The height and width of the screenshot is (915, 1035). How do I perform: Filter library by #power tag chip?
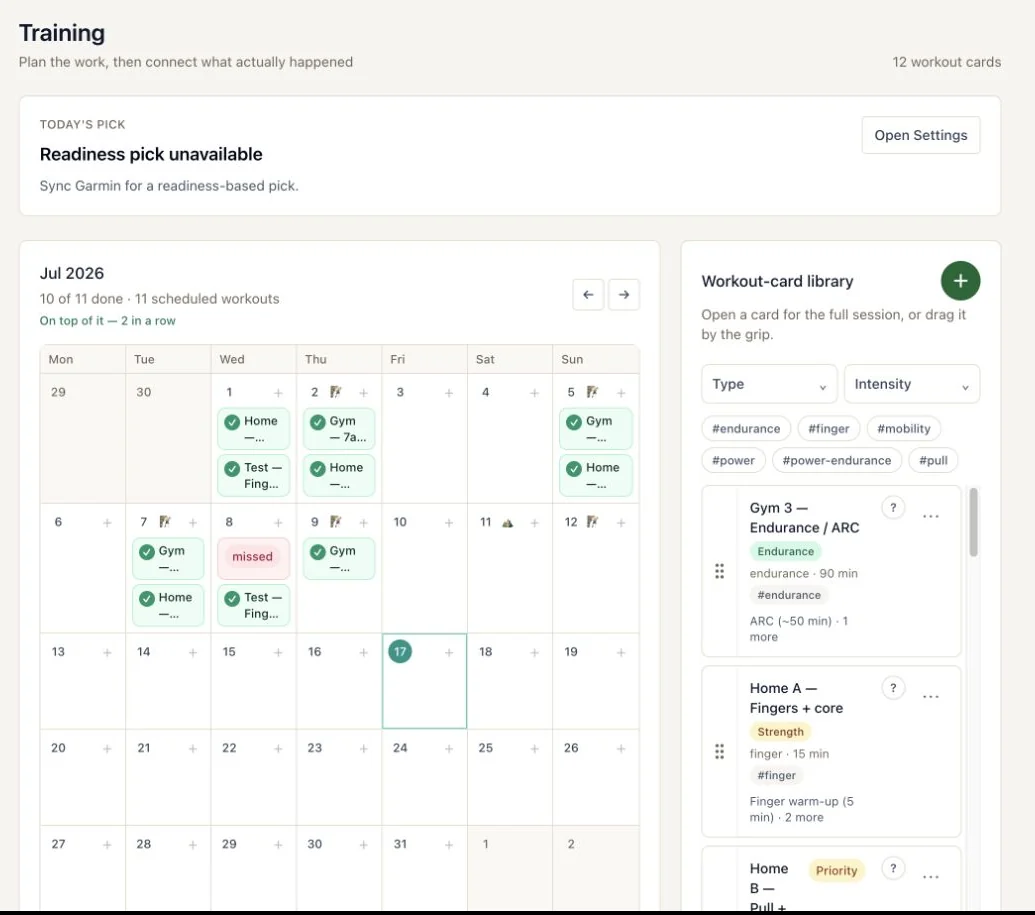pyautogui.click(x=733, y=460)
